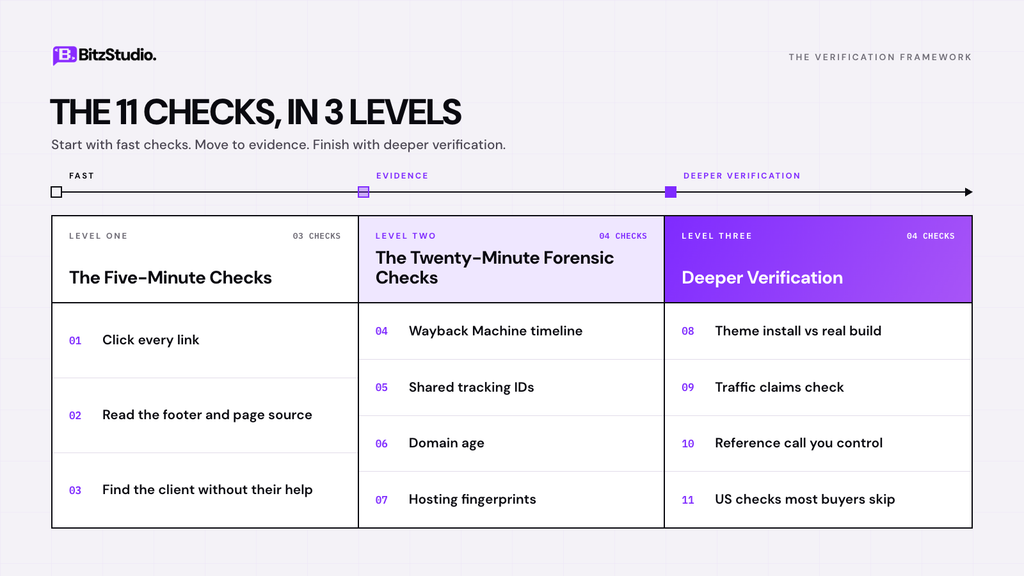Click number 02 beside 'Read the footer'
The image size is (1024, 576).
(x=75, y=416)
